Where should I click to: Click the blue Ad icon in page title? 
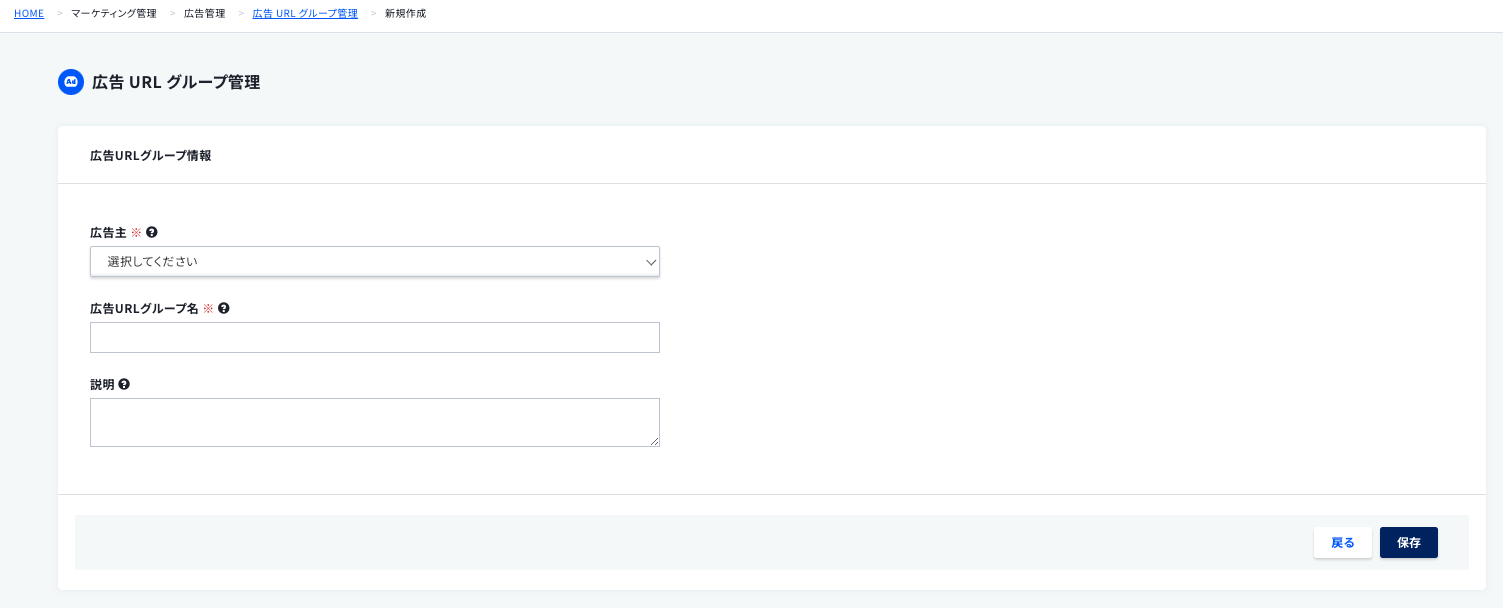click(x=71, y=82)
